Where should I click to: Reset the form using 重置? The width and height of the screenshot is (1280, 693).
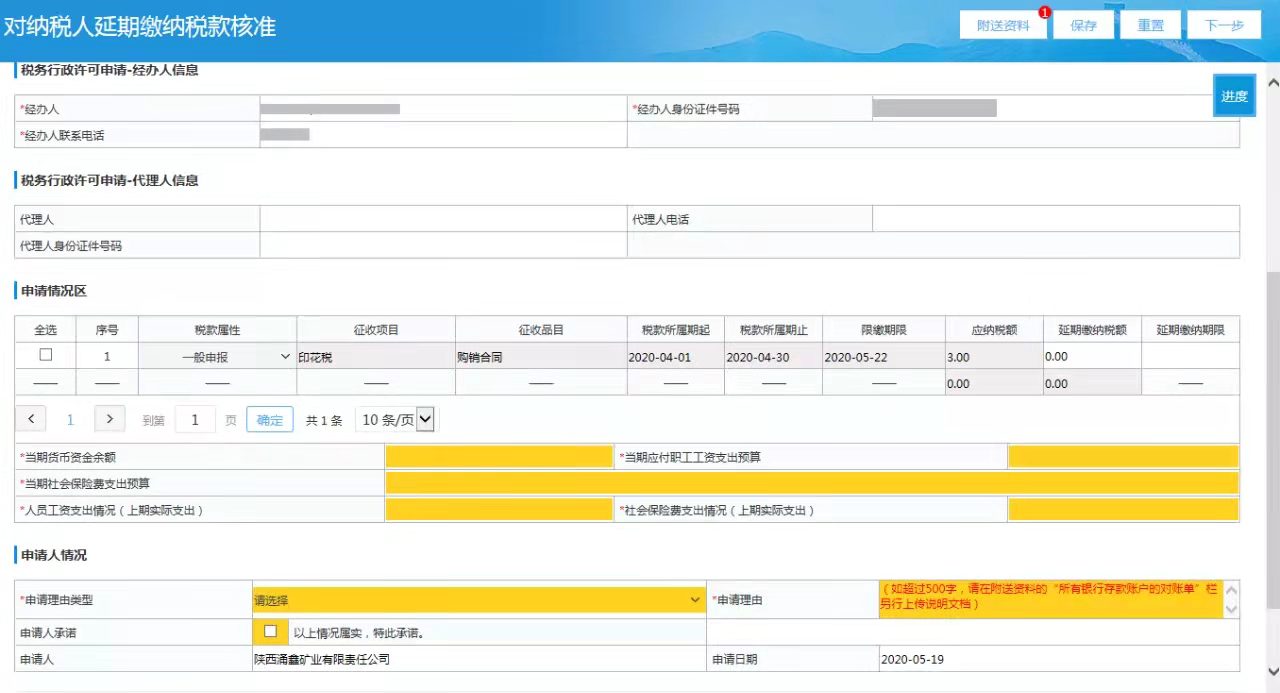pyautogui.click(x=1150, y=24)
